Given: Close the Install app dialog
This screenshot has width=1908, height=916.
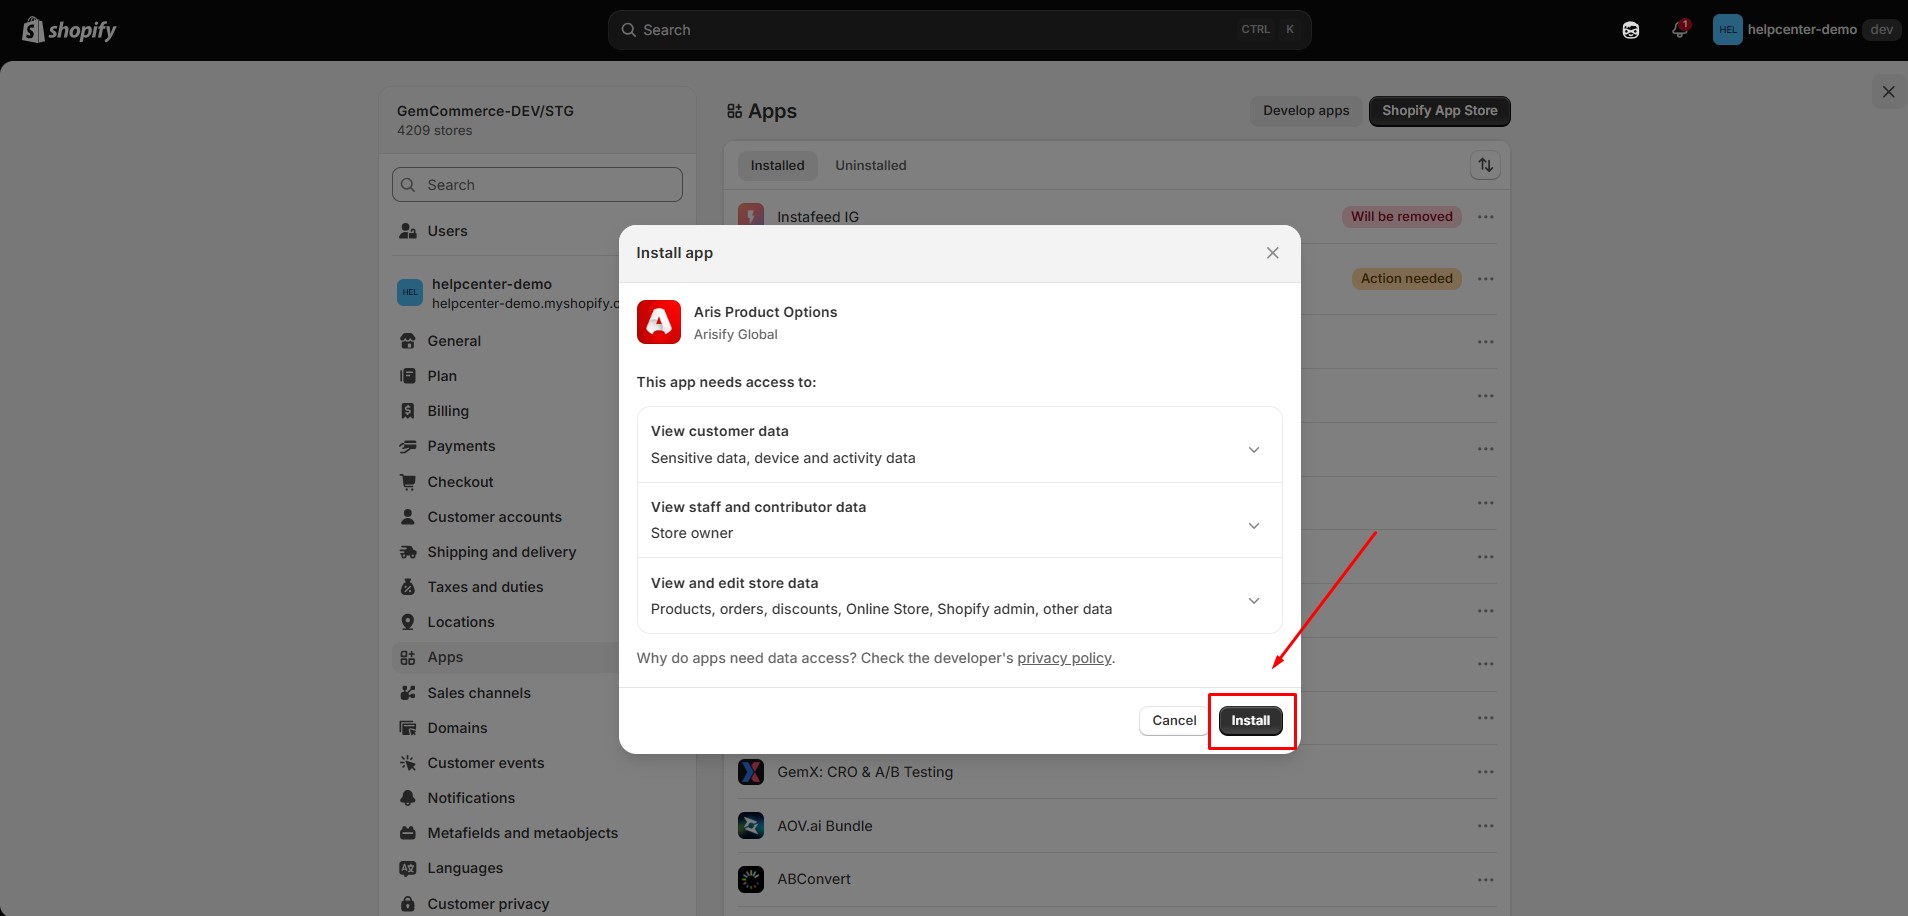Looking at the screenshot, I should pyautogui.click(x=1272, y=253).
